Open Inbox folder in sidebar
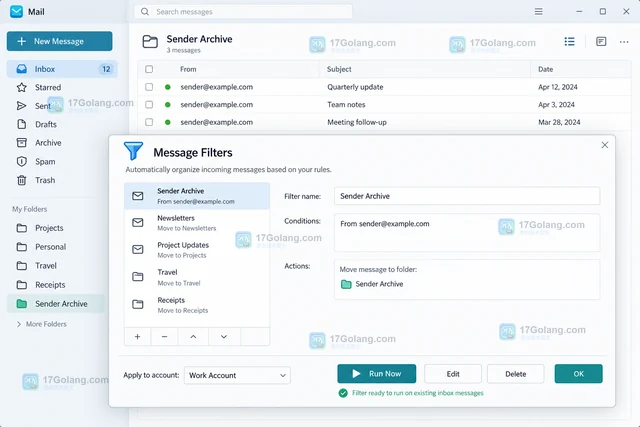This screenshot has width=640, height=427. point(62,69)
